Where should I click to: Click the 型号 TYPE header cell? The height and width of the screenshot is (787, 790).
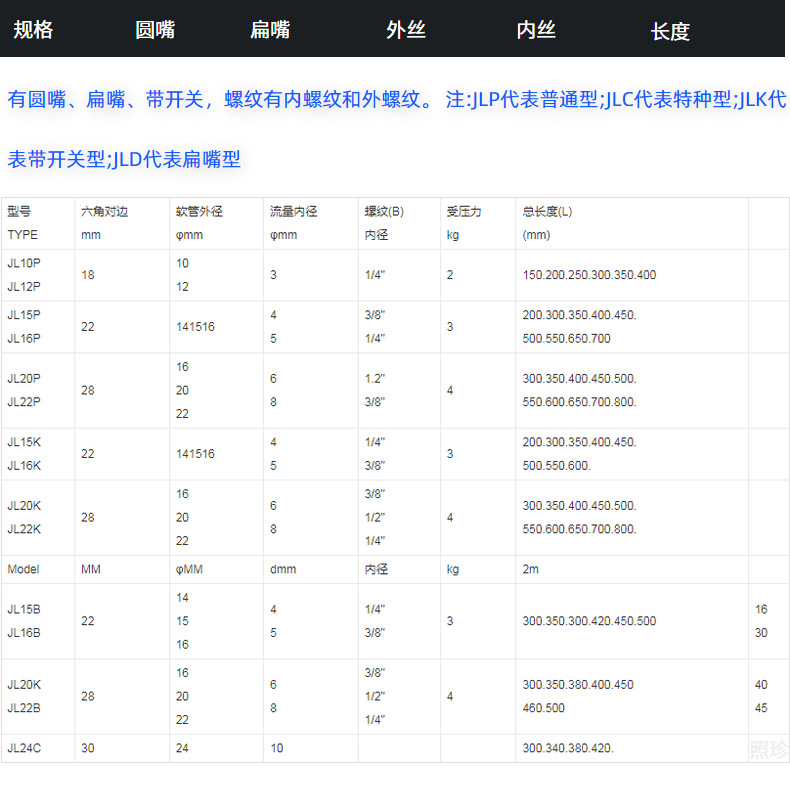point(38,223)
